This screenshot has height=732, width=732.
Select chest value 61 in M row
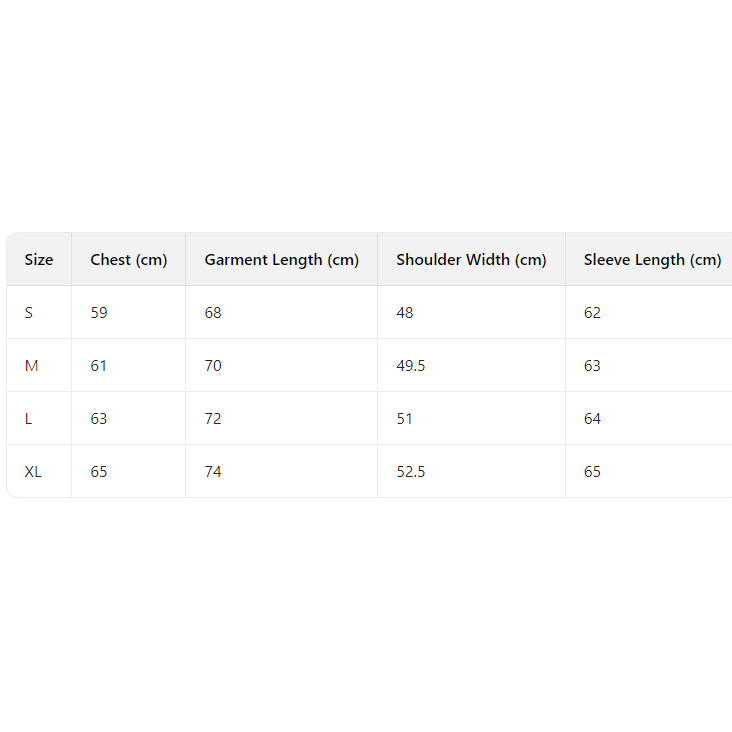pyautogui.click(x=99, y=366)
